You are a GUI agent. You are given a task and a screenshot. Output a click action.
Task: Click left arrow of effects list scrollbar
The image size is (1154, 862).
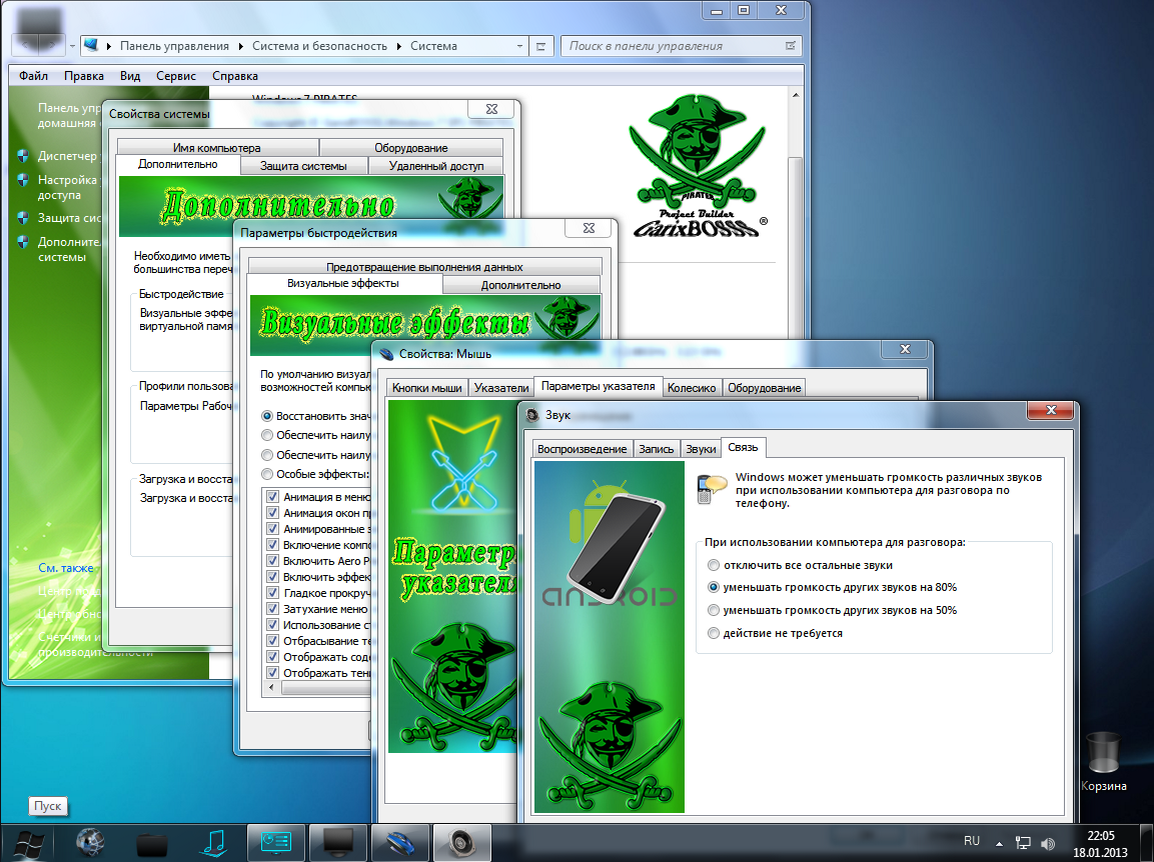click(x=272, y=688)
